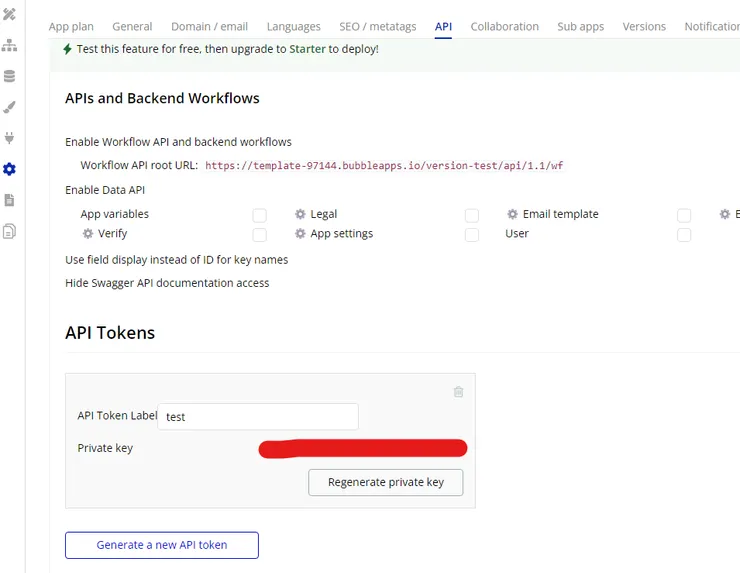This screenshot has height=573, width=740.
Task: Click the gear icon beside Verify
Action: [x=88, y=233]
